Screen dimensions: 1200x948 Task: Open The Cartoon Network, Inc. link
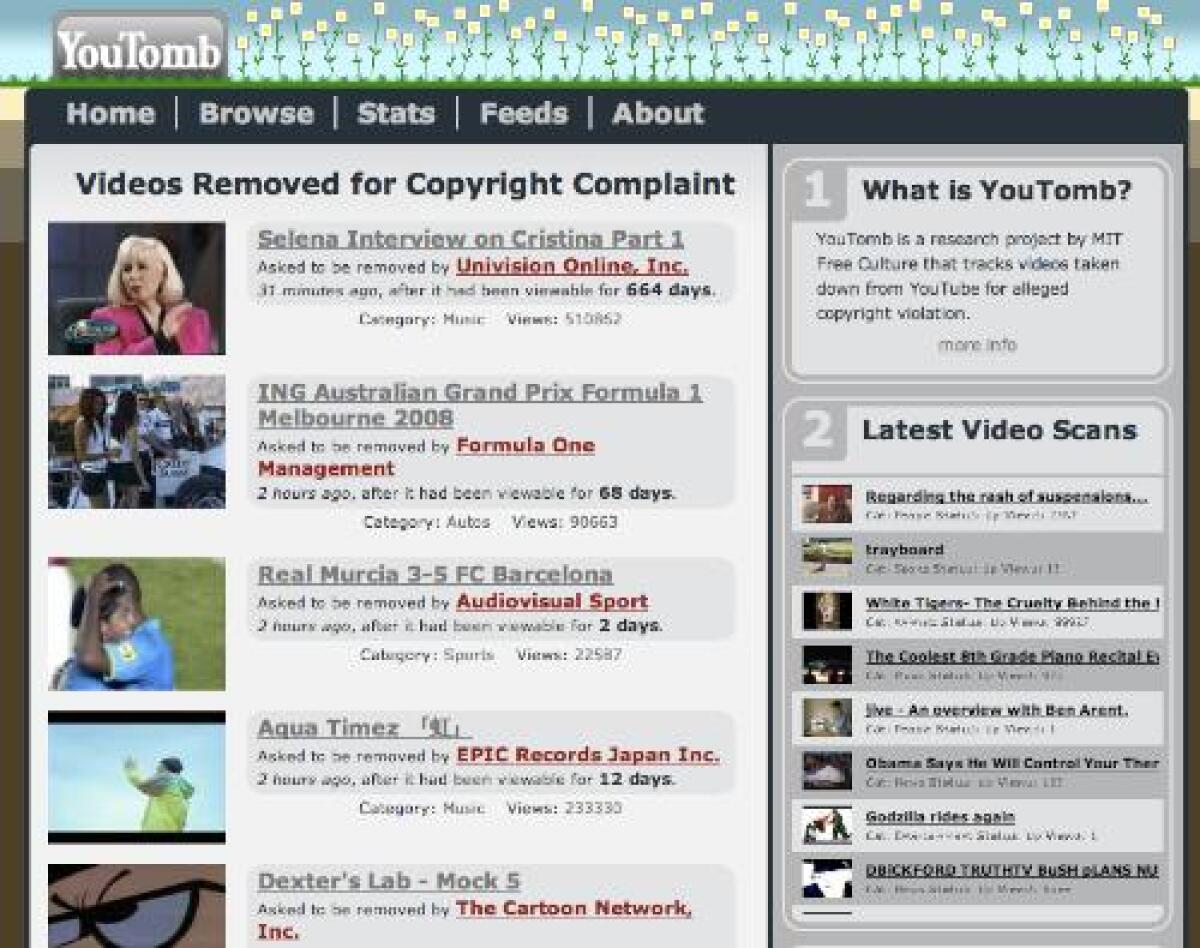474,919
